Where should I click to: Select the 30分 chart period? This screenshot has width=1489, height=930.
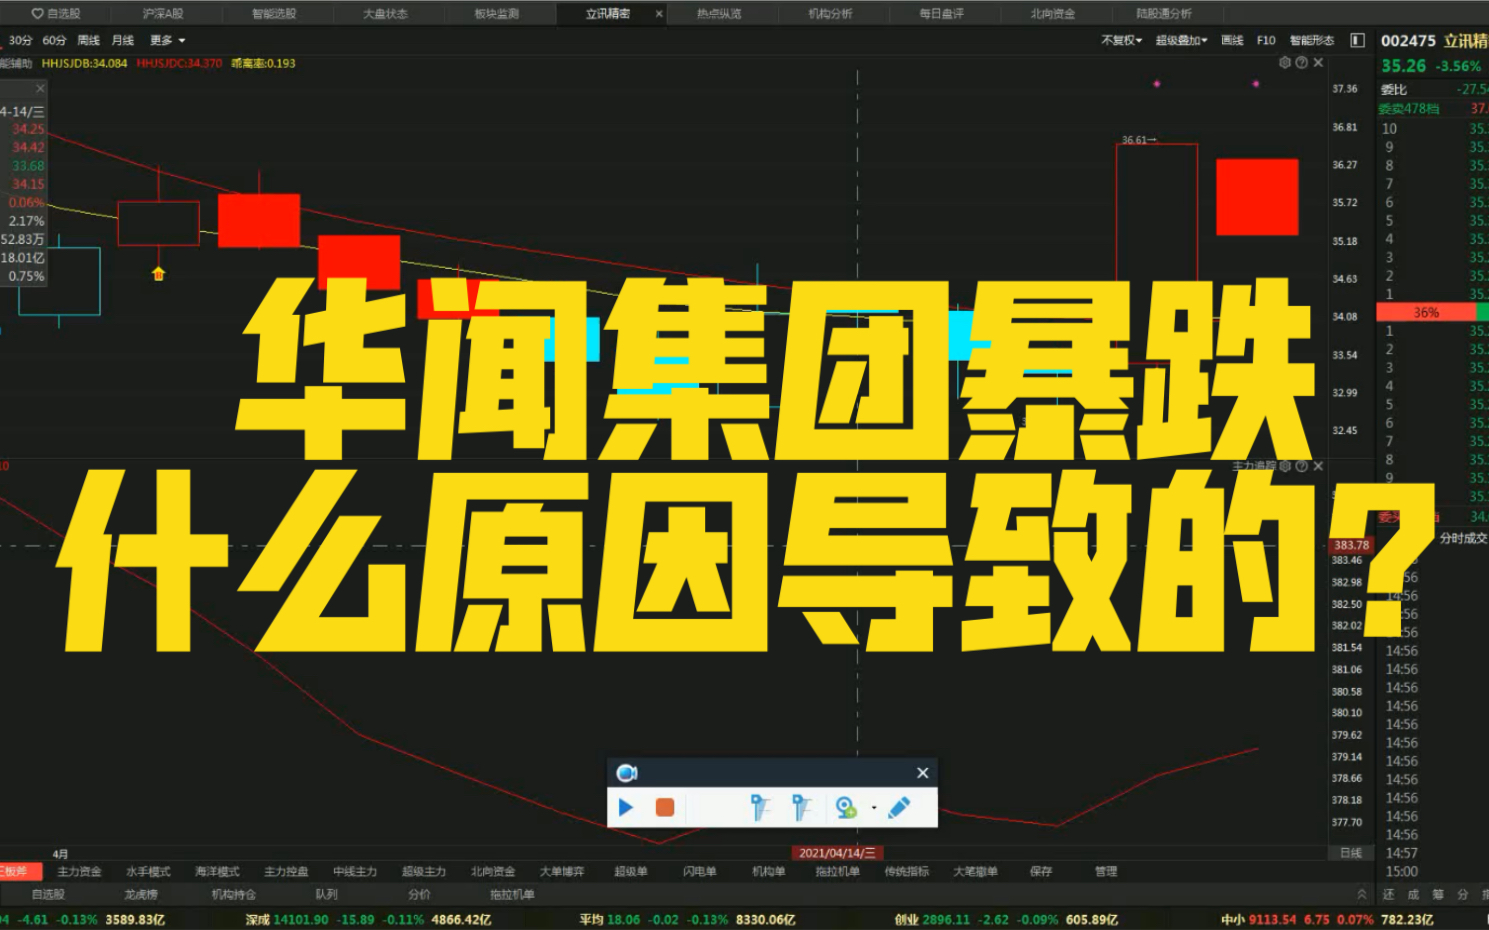pyautogui.click(x=20, y=40)
